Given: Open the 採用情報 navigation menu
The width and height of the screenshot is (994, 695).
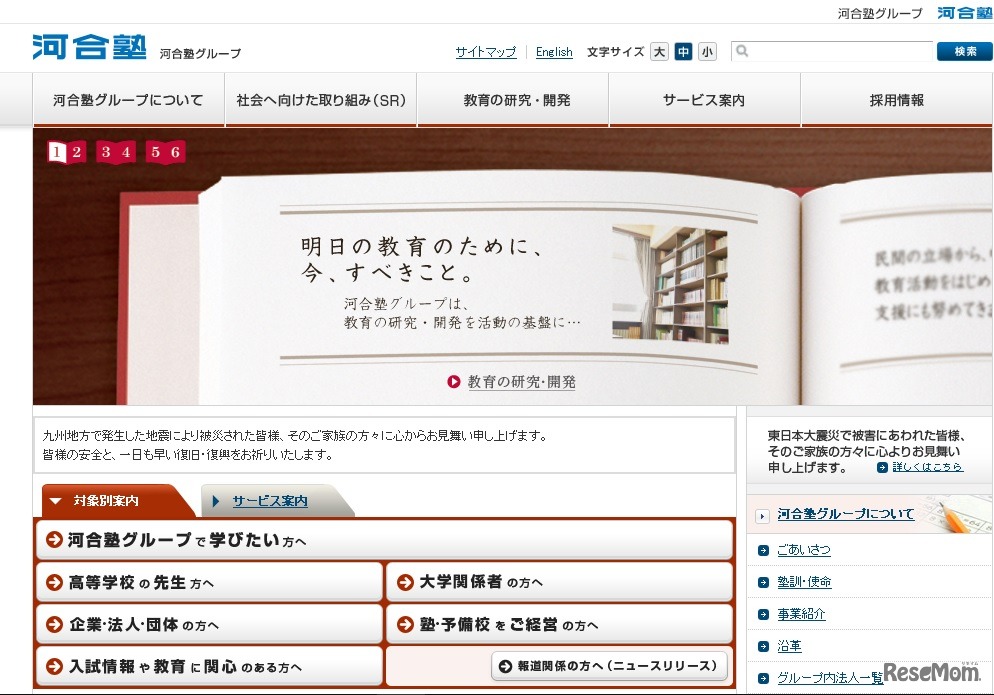Looking at the screenshot, I should 895,99.
